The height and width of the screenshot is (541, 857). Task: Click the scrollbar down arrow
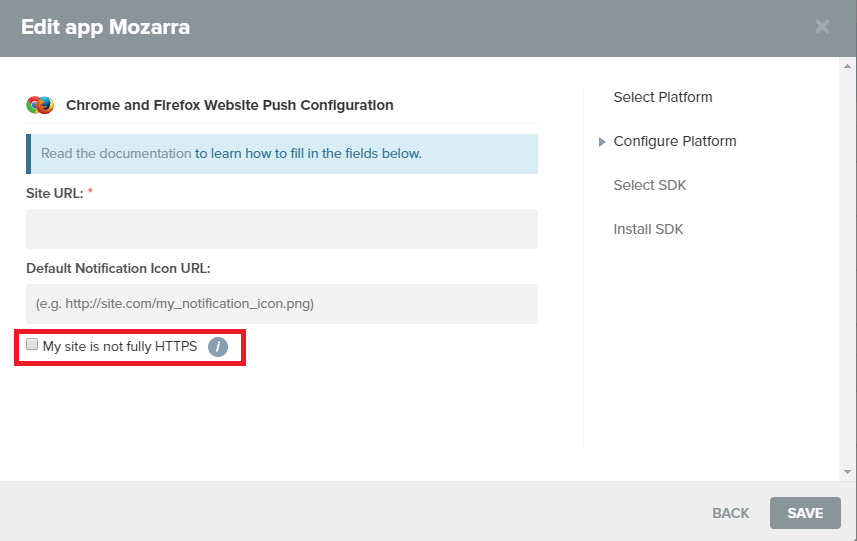point(847,472)
